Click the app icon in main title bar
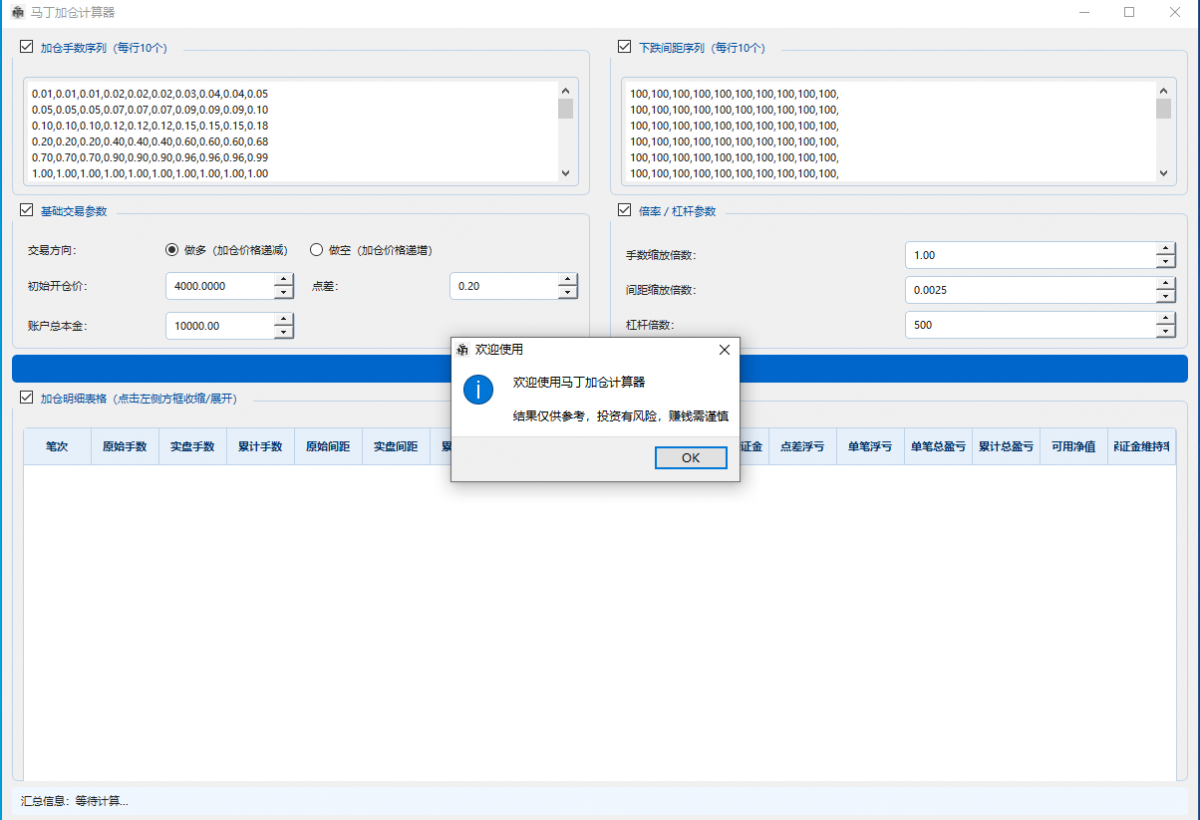The height and width of the screenshot is (820, 1200). click(x=17, y=13)
